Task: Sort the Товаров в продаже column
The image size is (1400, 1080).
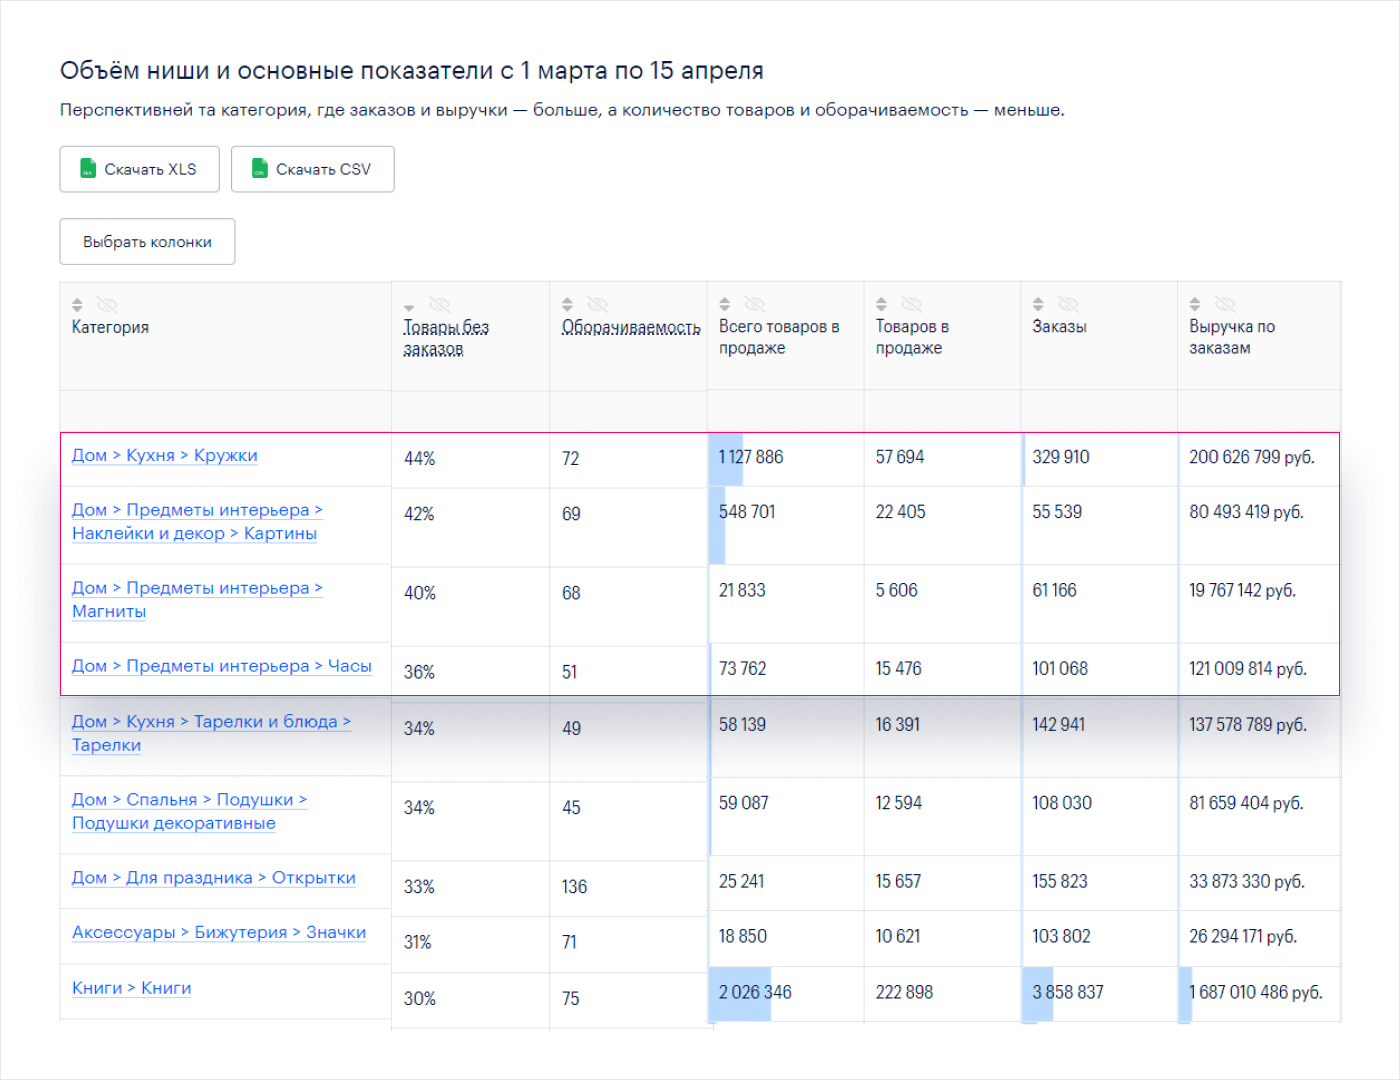Action: coord(882,303)
